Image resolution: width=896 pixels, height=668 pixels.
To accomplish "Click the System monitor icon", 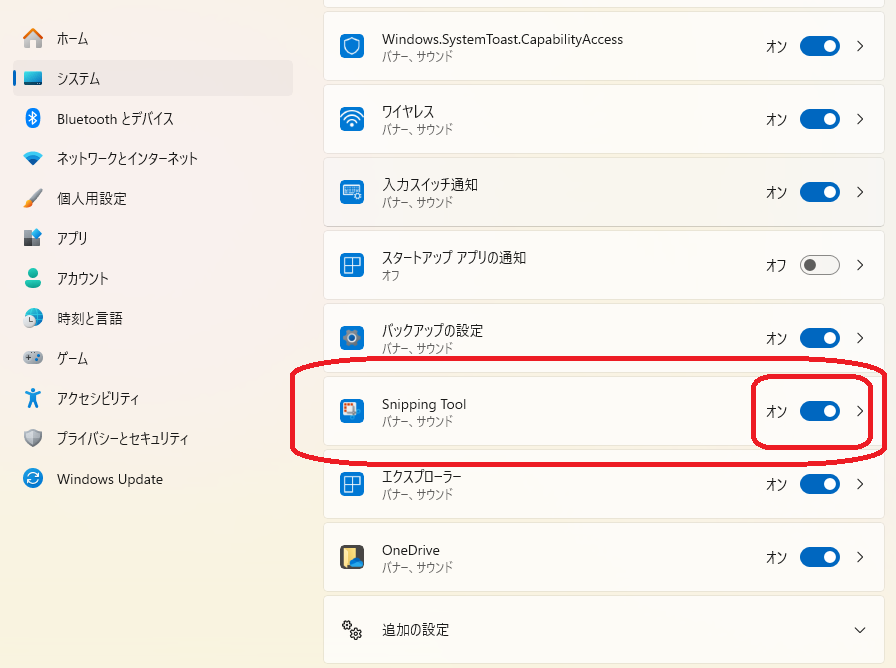I will click(x=33, y=78).
